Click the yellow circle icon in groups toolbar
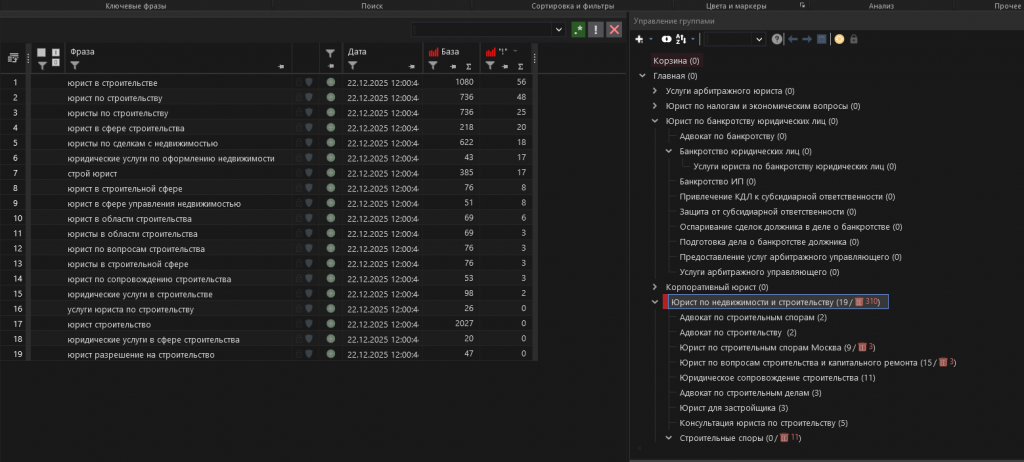1024x462 pixels. click(x=839, y=39)
